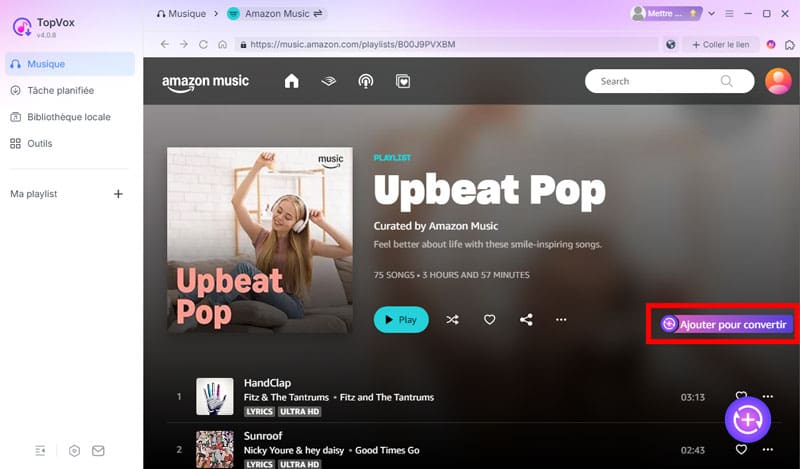Switch music source via Amazon Music selector

[x=276, y=14]
